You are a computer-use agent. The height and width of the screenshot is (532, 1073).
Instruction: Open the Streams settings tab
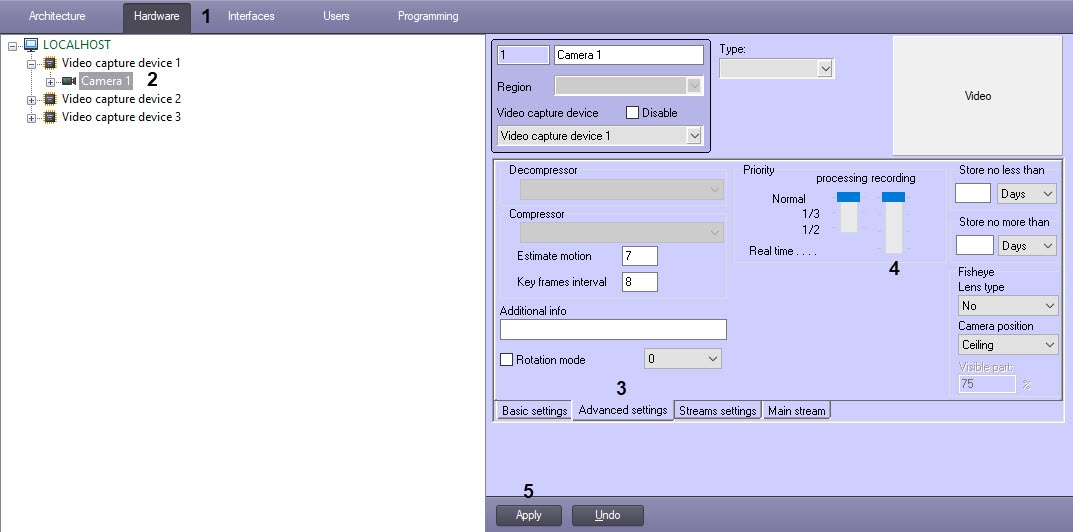point(717,411)
